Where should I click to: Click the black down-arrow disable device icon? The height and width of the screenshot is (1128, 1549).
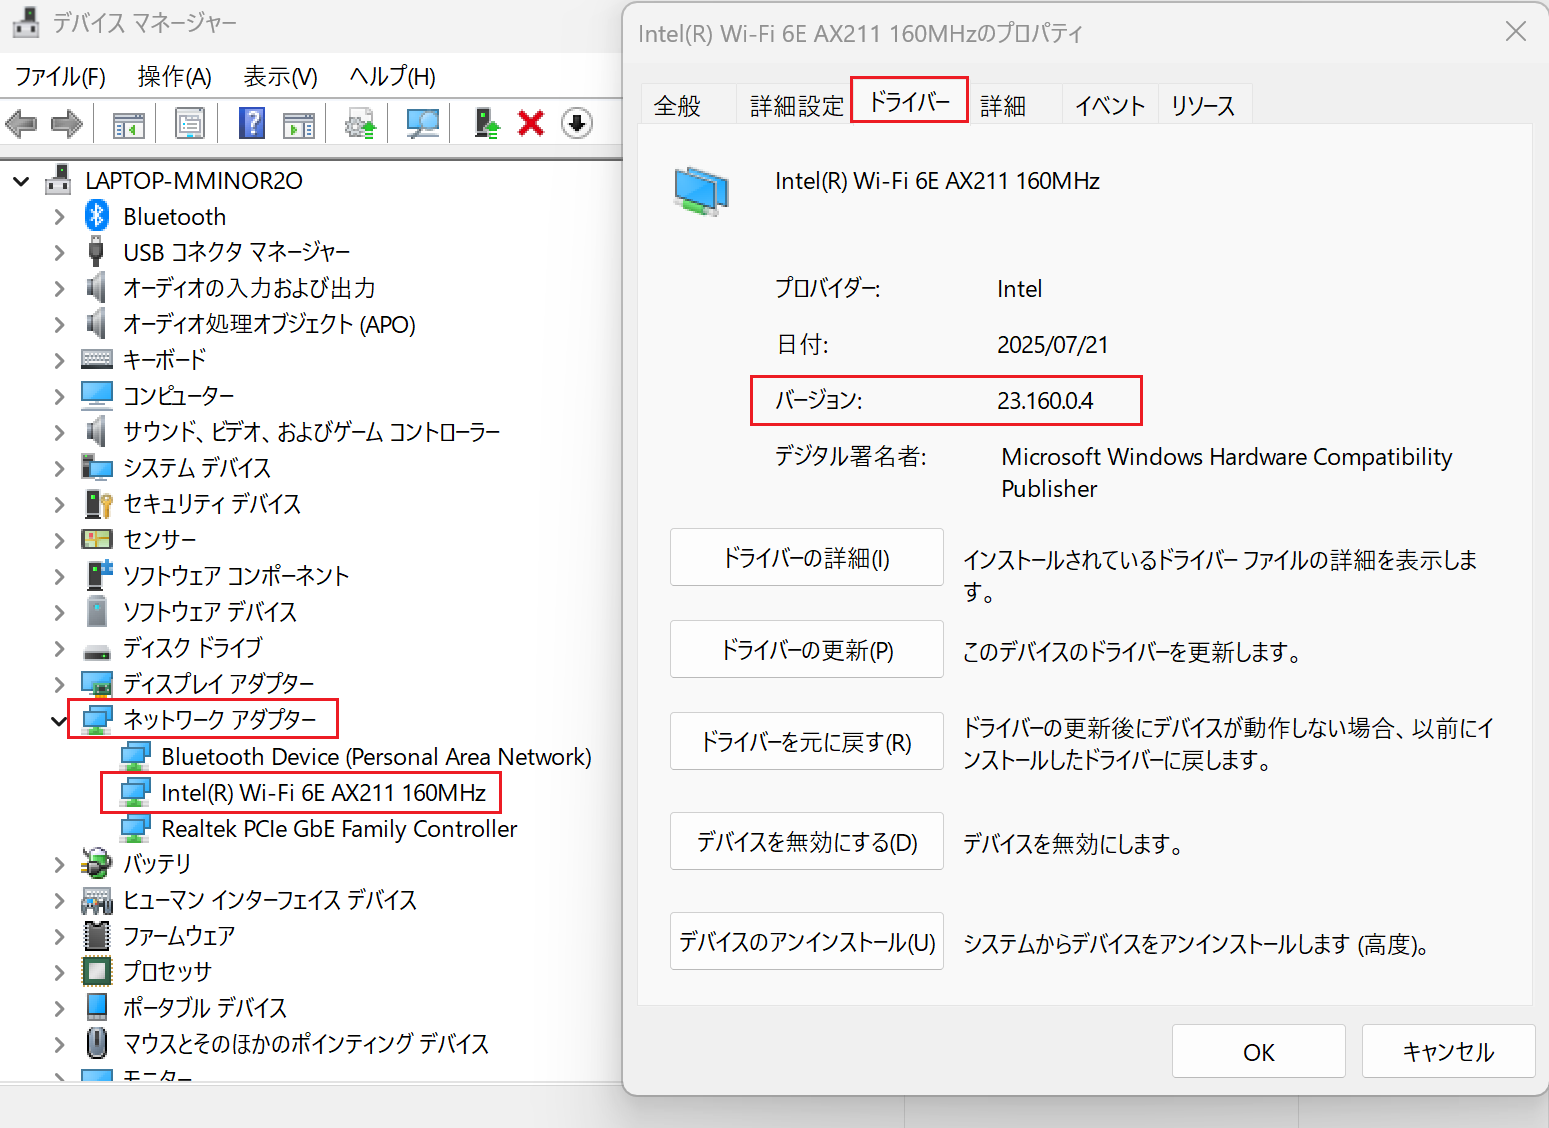click(577, 124)
